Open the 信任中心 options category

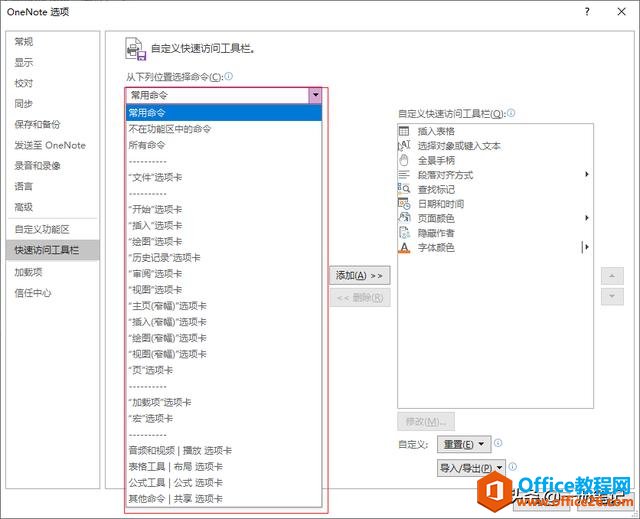pos(53,293)
